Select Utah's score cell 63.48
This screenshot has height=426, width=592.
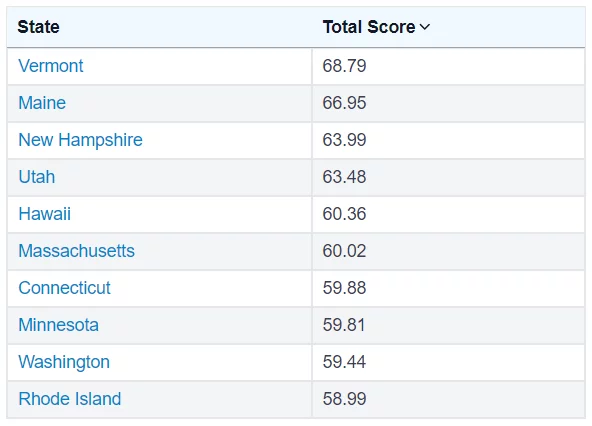click(x=449, y=177)
